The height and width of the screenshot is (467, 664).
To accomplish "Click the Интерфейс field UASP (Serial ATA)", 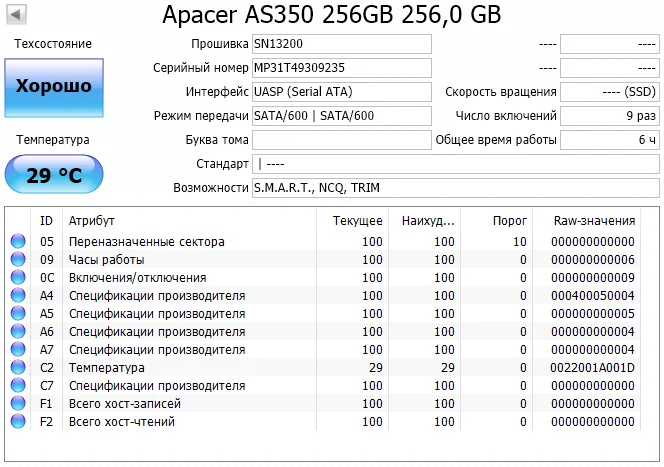I will 342,92.
